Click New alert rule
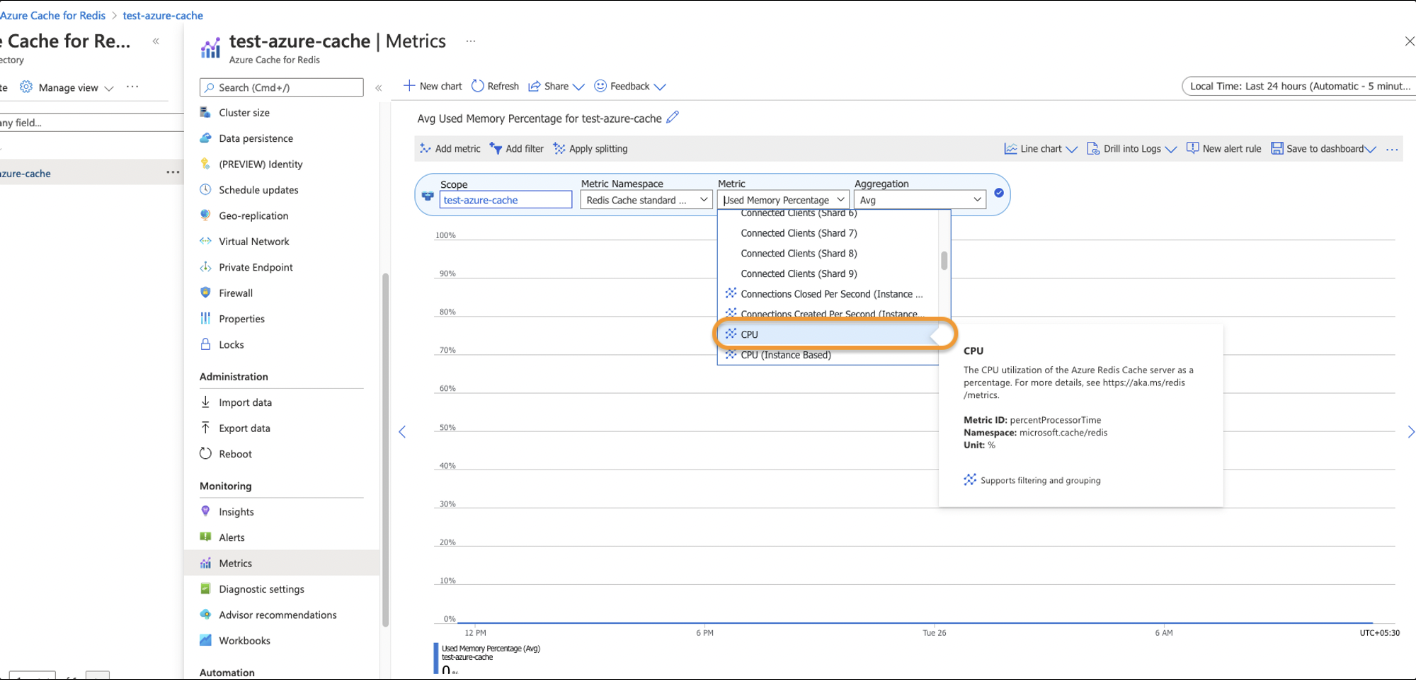 pos(1224,149)
